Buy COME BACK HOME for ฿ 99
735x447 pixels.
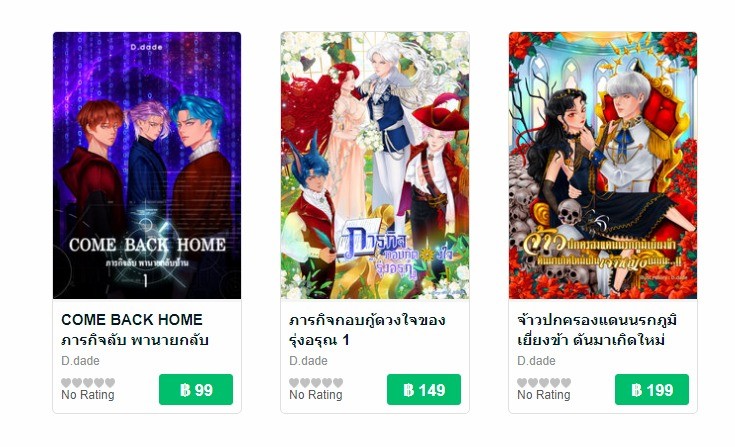pos(196,389)
